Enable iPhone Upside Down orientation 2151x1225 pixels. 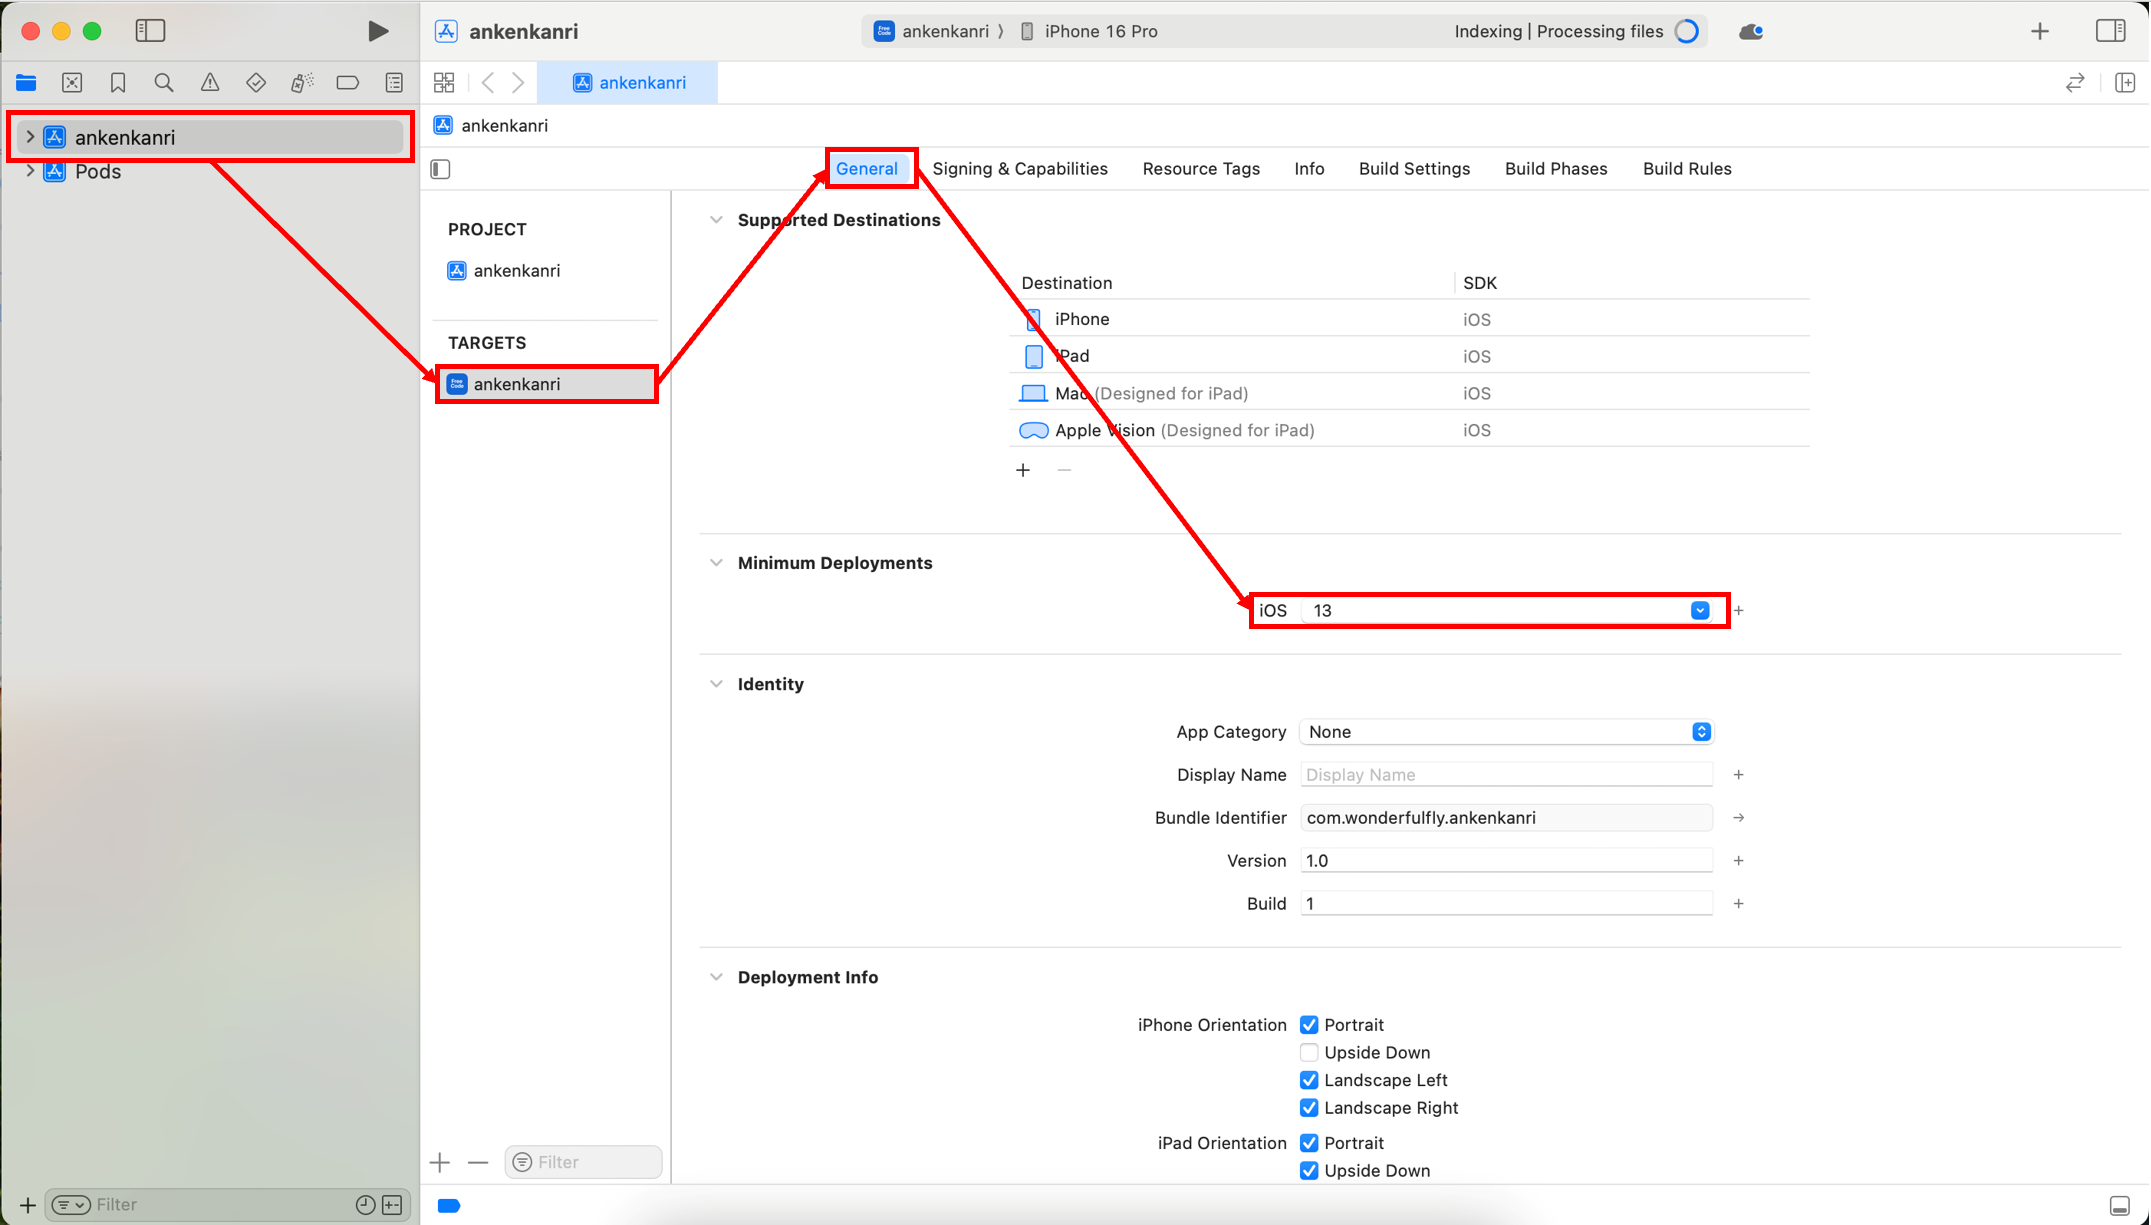pos(1309,1052)
